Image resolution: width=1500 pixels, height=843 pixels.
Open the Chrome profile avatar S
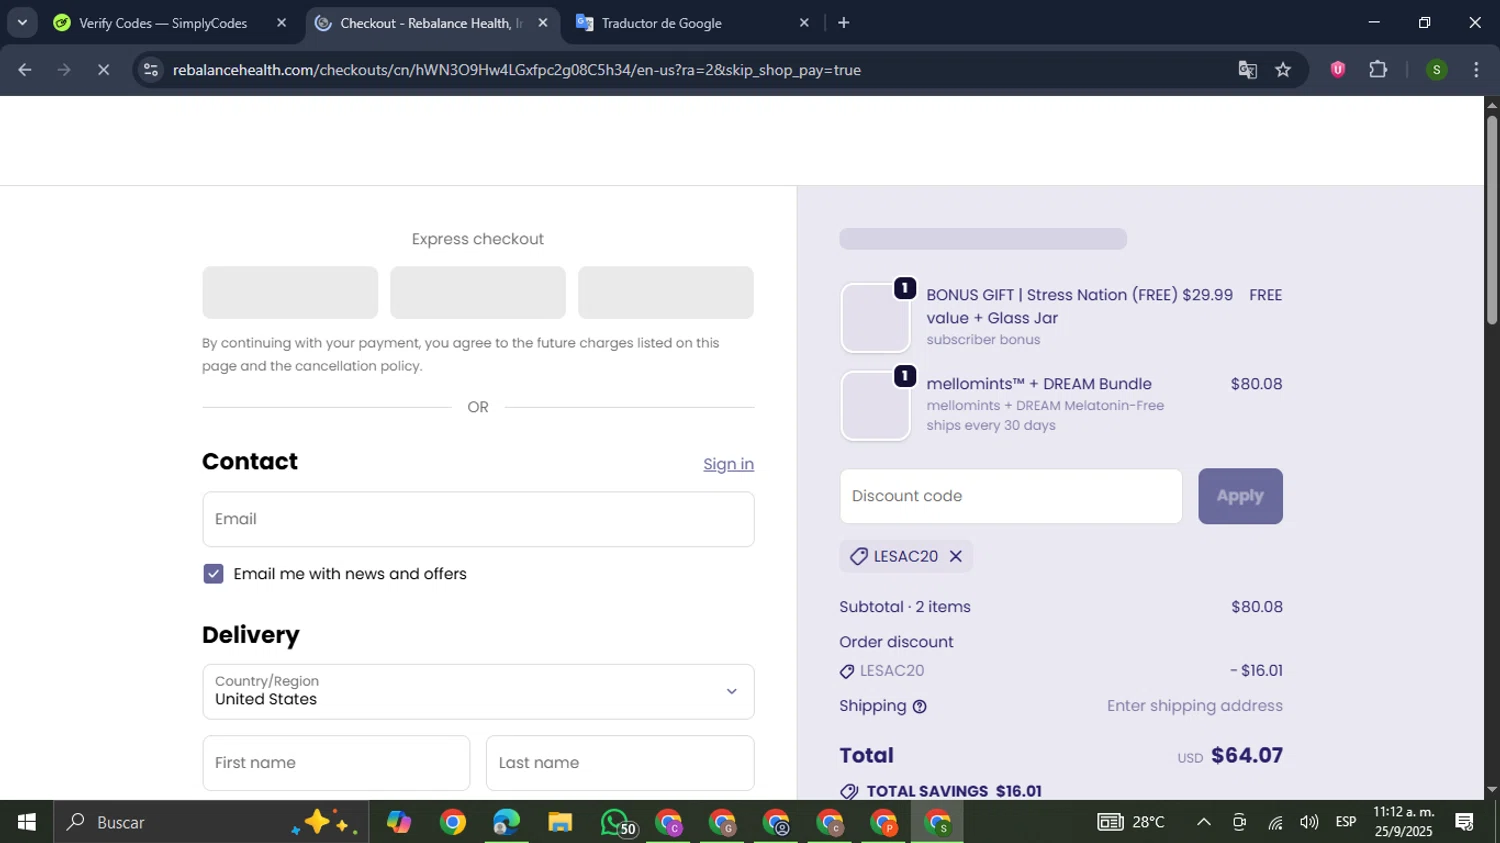[1436, 70]
